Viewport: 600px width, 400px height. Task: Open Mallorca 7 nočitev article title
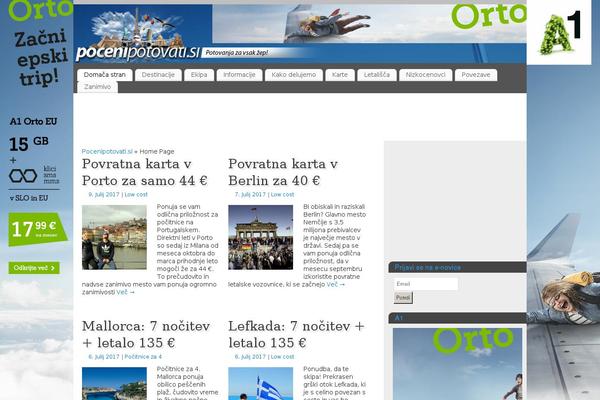(x=146, y=334)
